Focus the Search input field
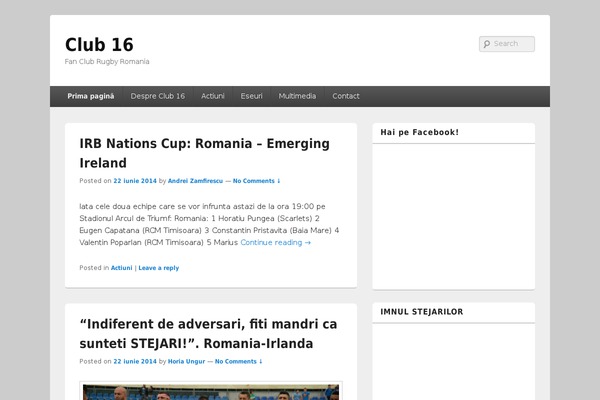The height and width of the screenshot is (400, 600). tap(507, 44)
